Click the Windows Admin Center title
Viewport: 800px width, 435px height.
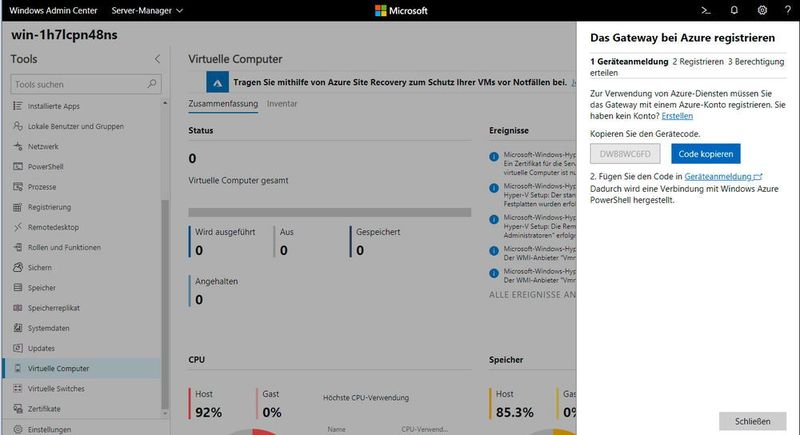tap(53, 10)
